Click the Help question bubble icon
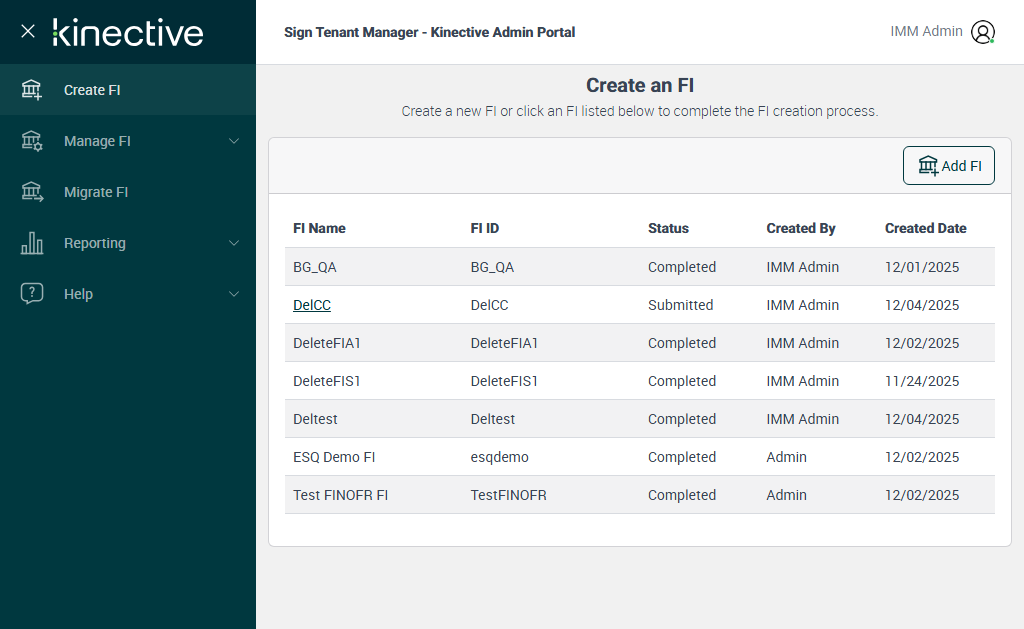1024x629 pixels. (32, 294)
